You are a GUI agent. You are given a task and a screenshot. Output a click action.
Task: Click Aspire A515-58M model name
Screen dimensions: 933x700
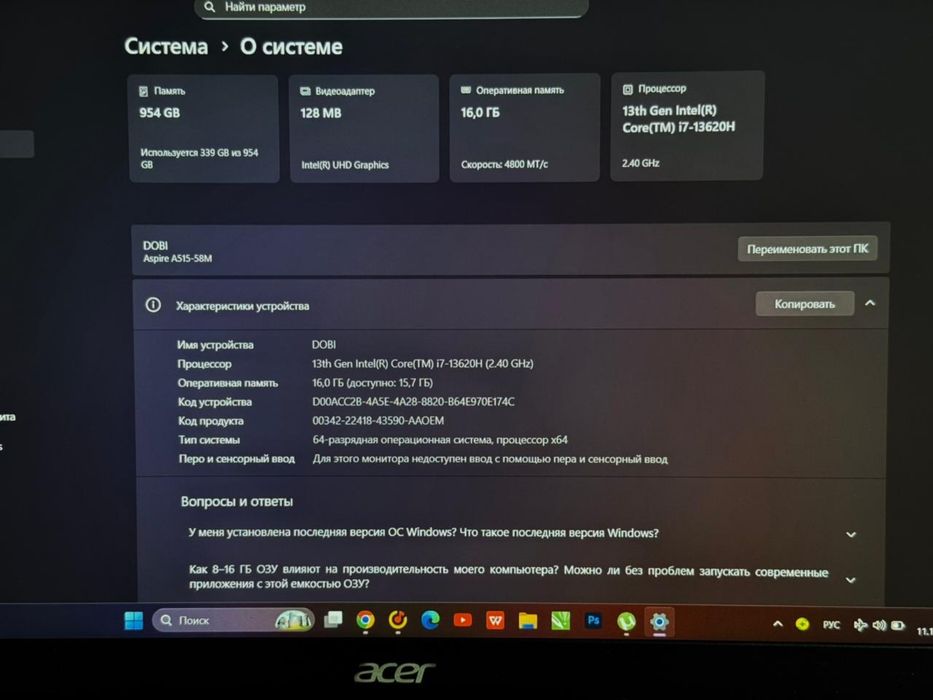point(177,258)
